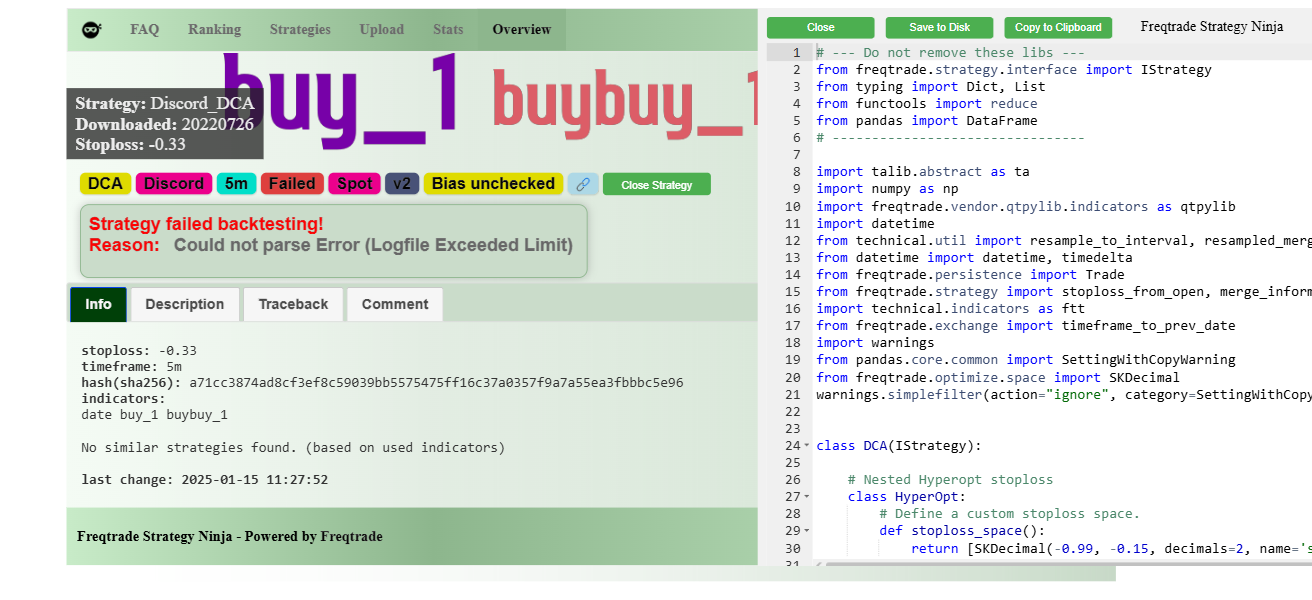Click the sha256 hash value text

(436, 383)
